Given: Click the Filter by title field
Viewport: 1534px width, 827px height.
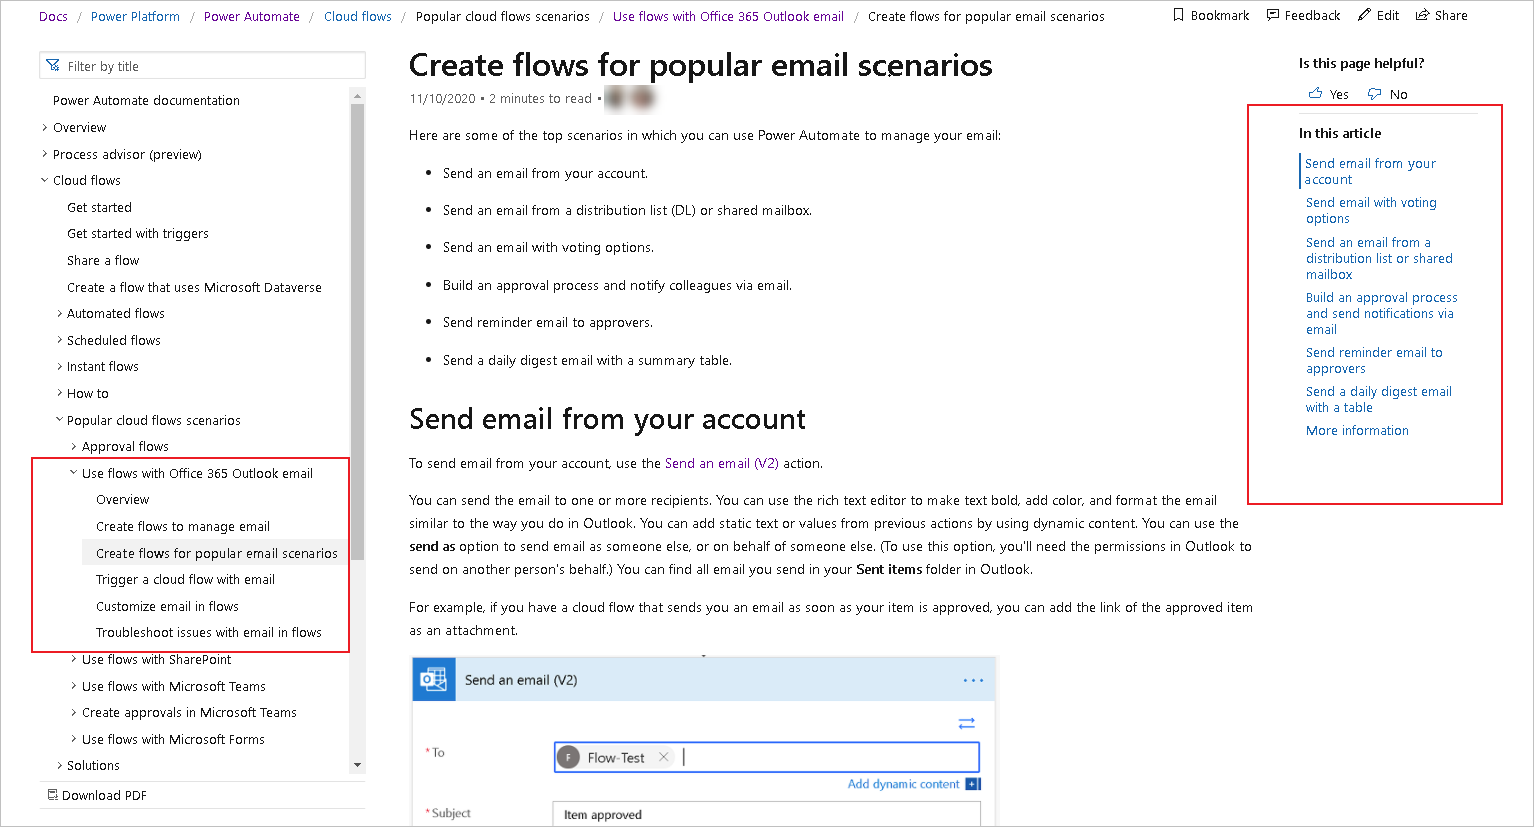Looking at the screenshot, I should pos(202,66).
